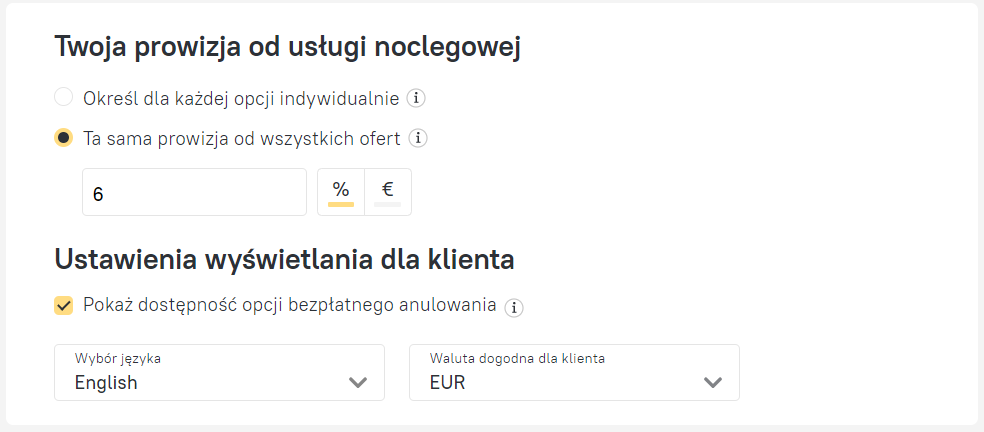Click the selected 'EUR' currency value

[x=447, y=382]
